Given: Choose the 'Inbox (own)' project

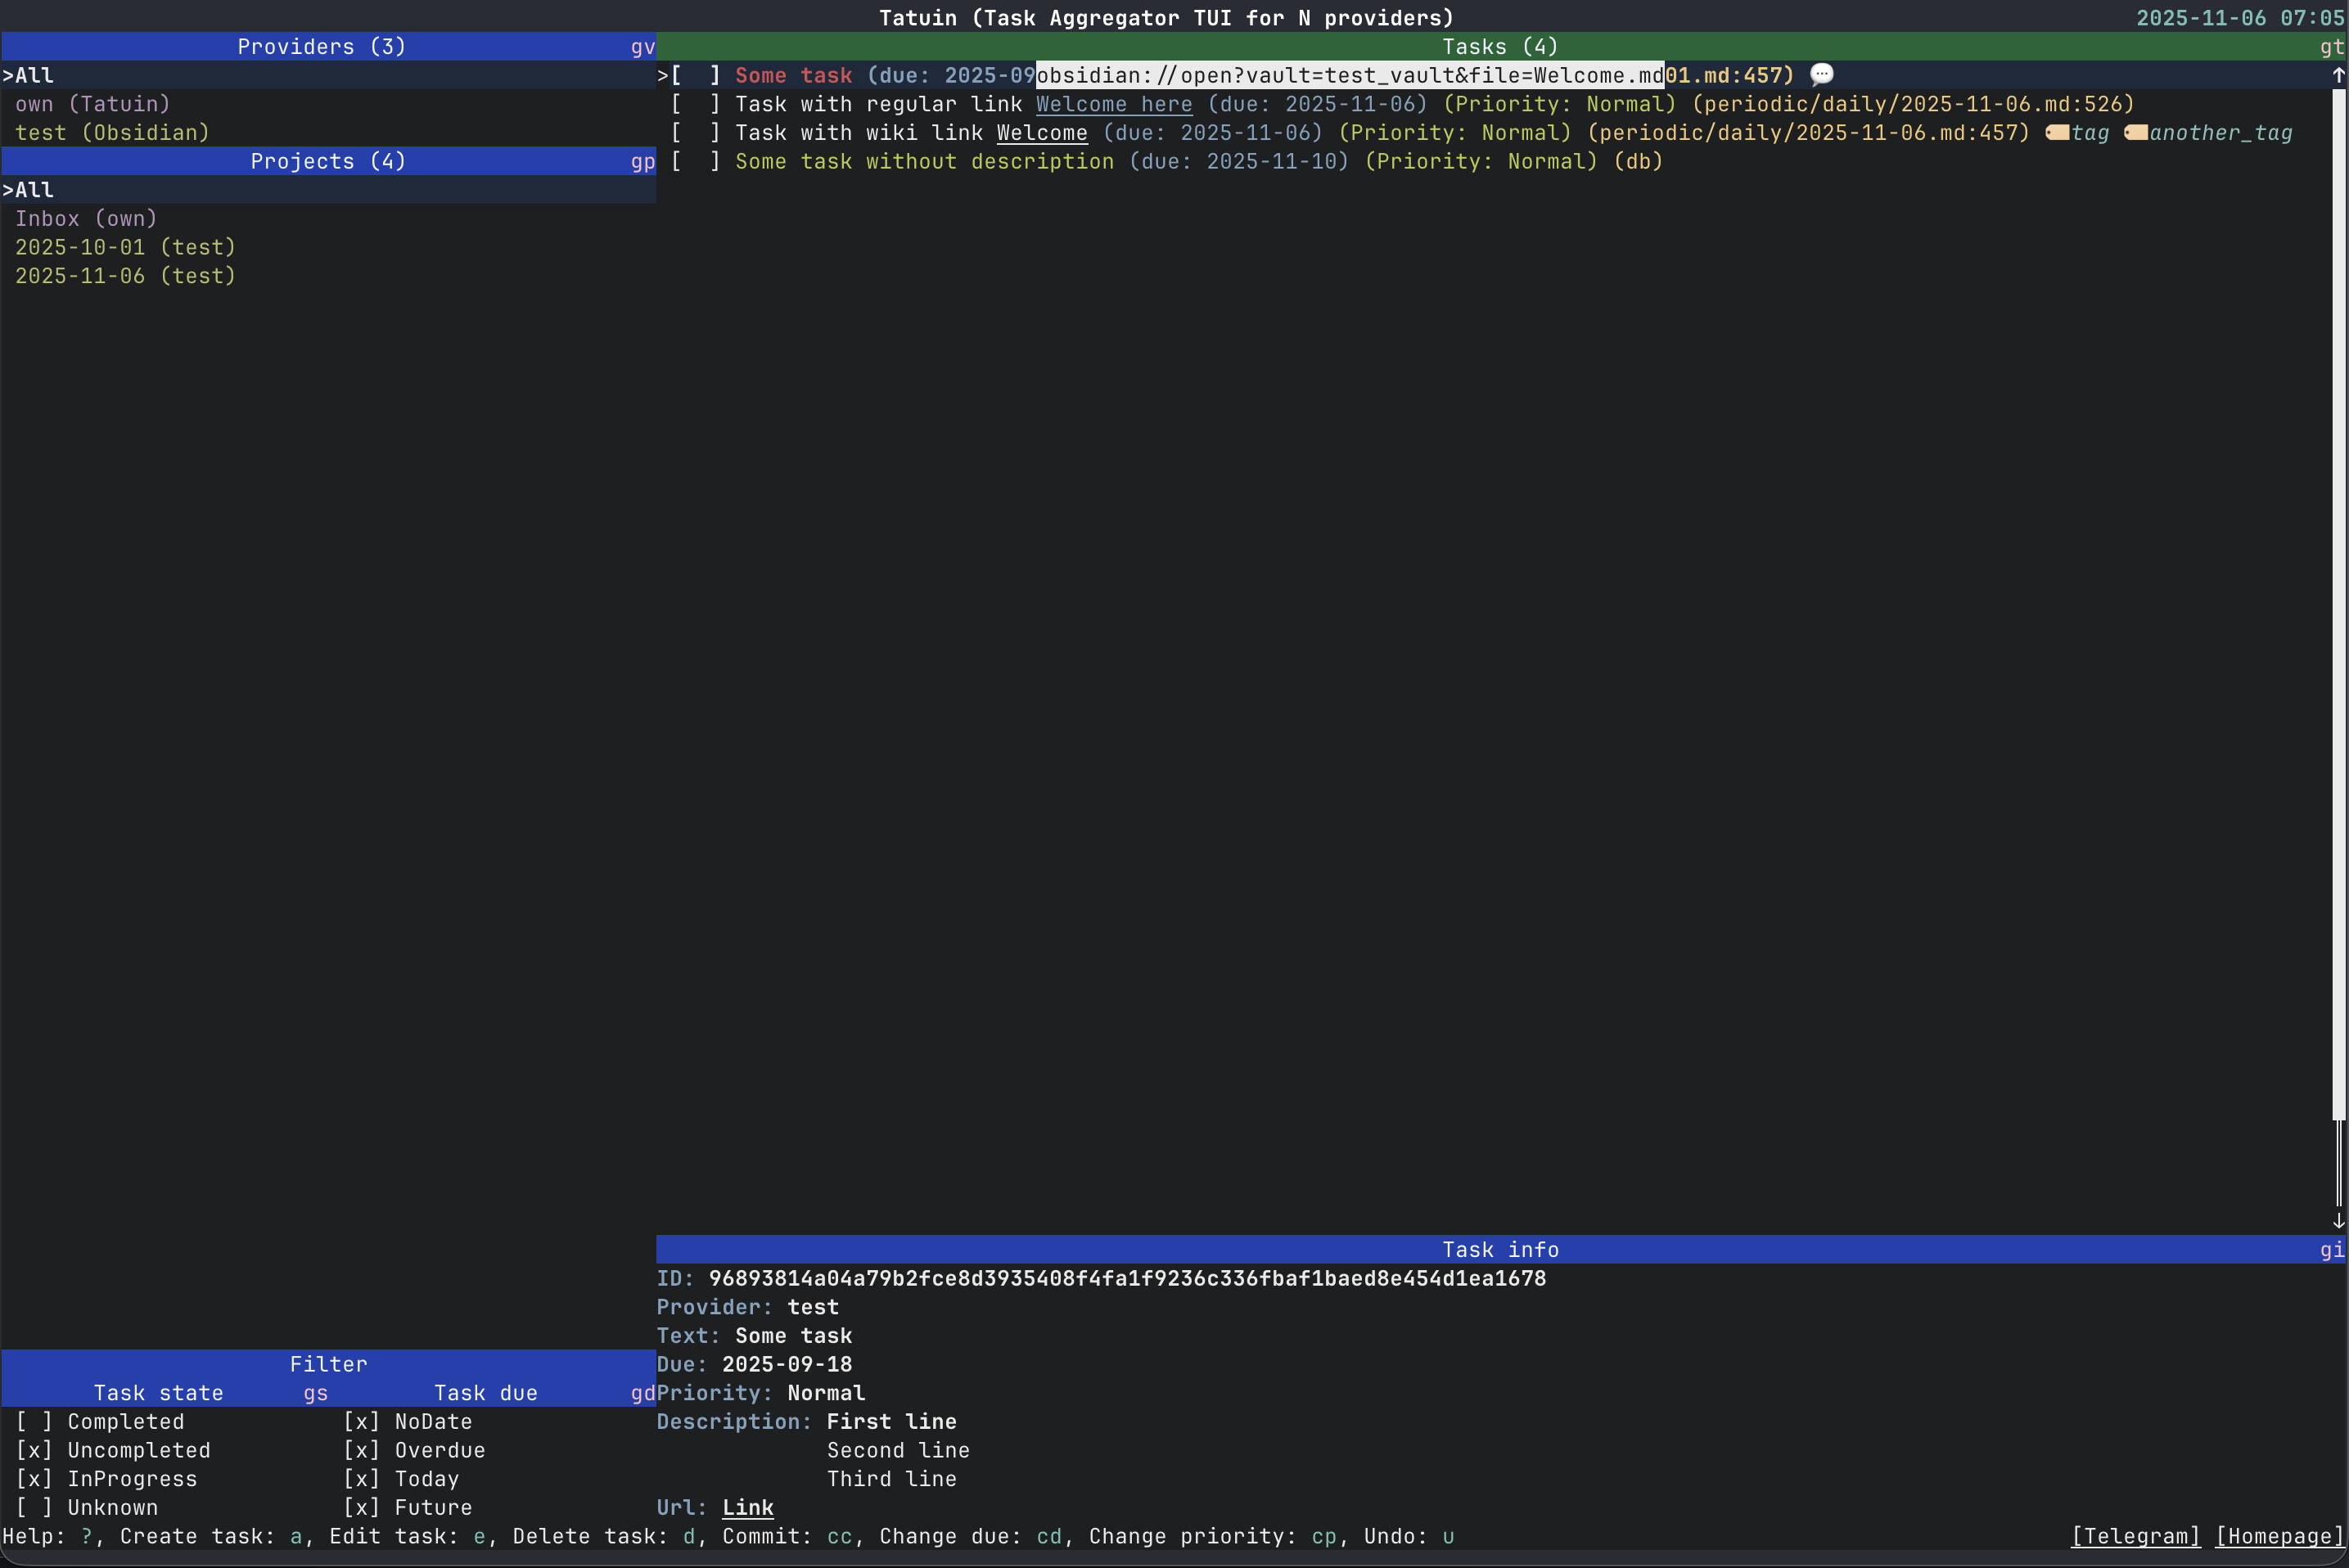Looking at the screenshot, I should (86, 218).
